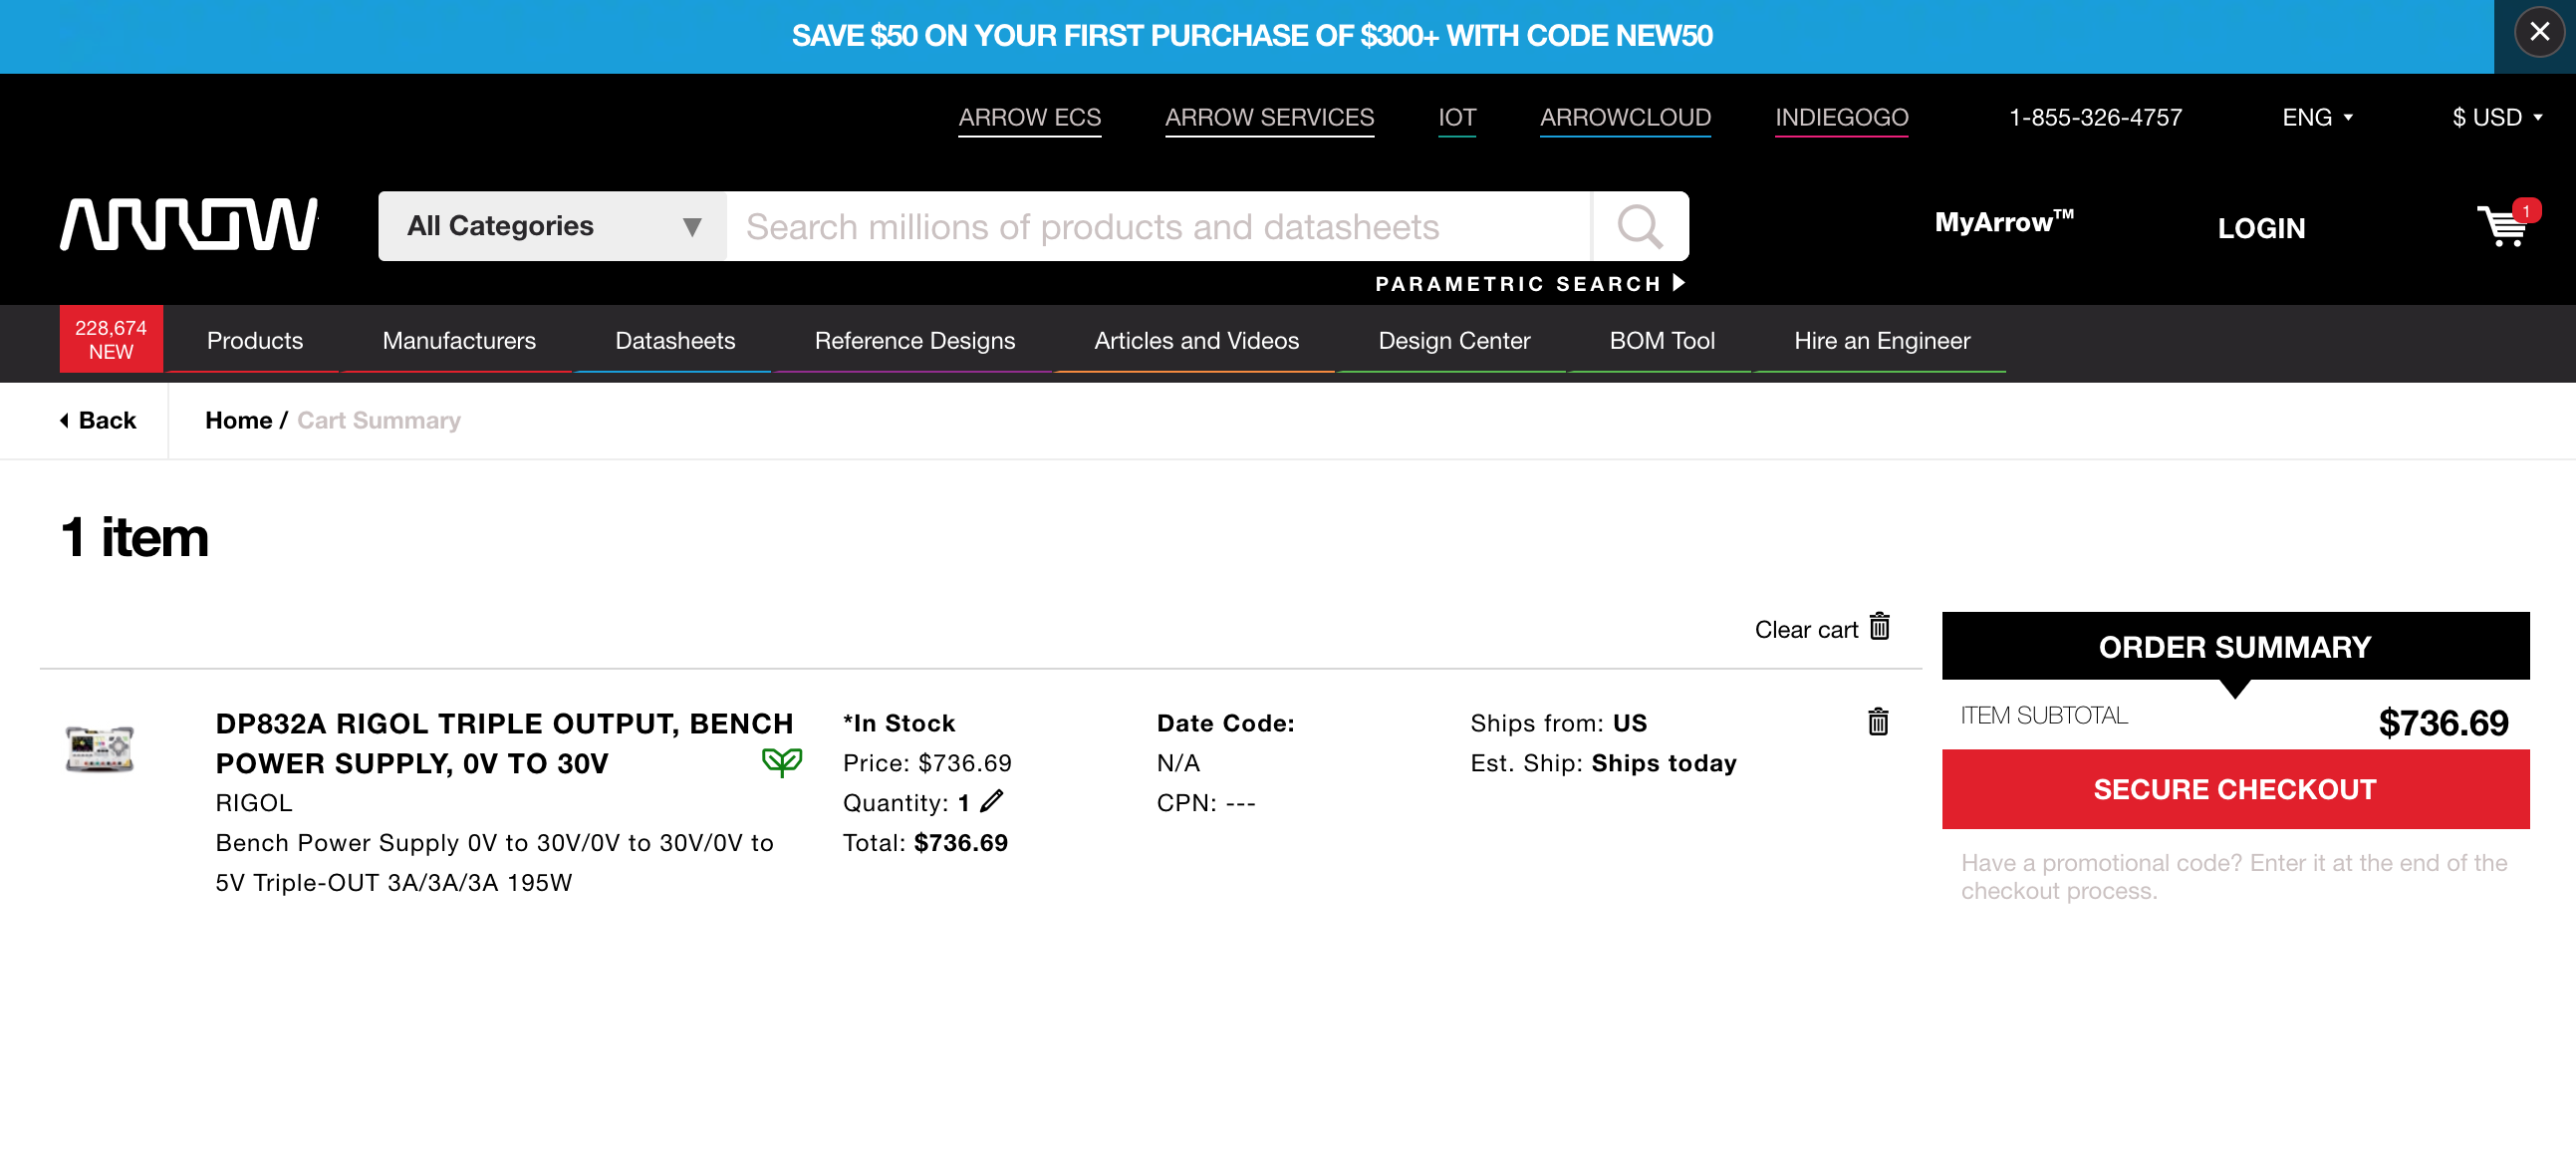2576x1154 pixels.
Task: Open DP832A power supply product thumbnail
Action: click(x=99, y=748)
